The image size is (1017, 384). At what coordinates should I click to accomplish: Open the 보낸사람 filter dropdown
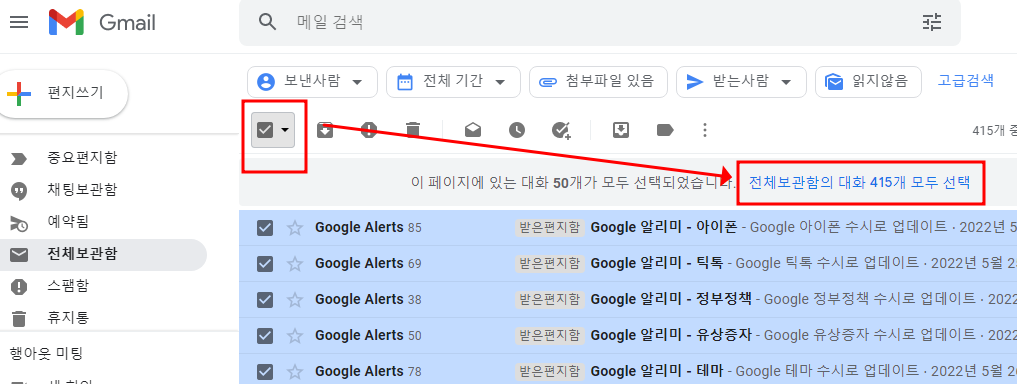pyautogui.click(x=312, y=82)
